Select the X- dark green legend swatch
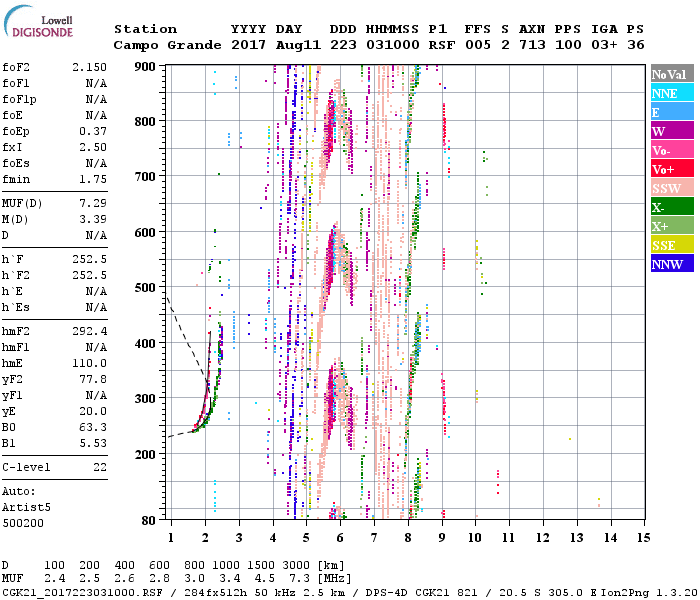The width and height of the screenshot is (700, 600). click(672, 207)
